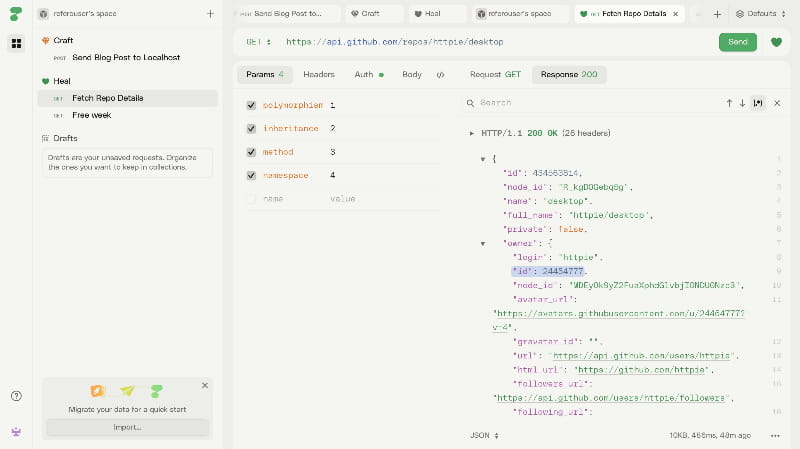
Task: Open the Free week request in sidebar
Action: 91,115
